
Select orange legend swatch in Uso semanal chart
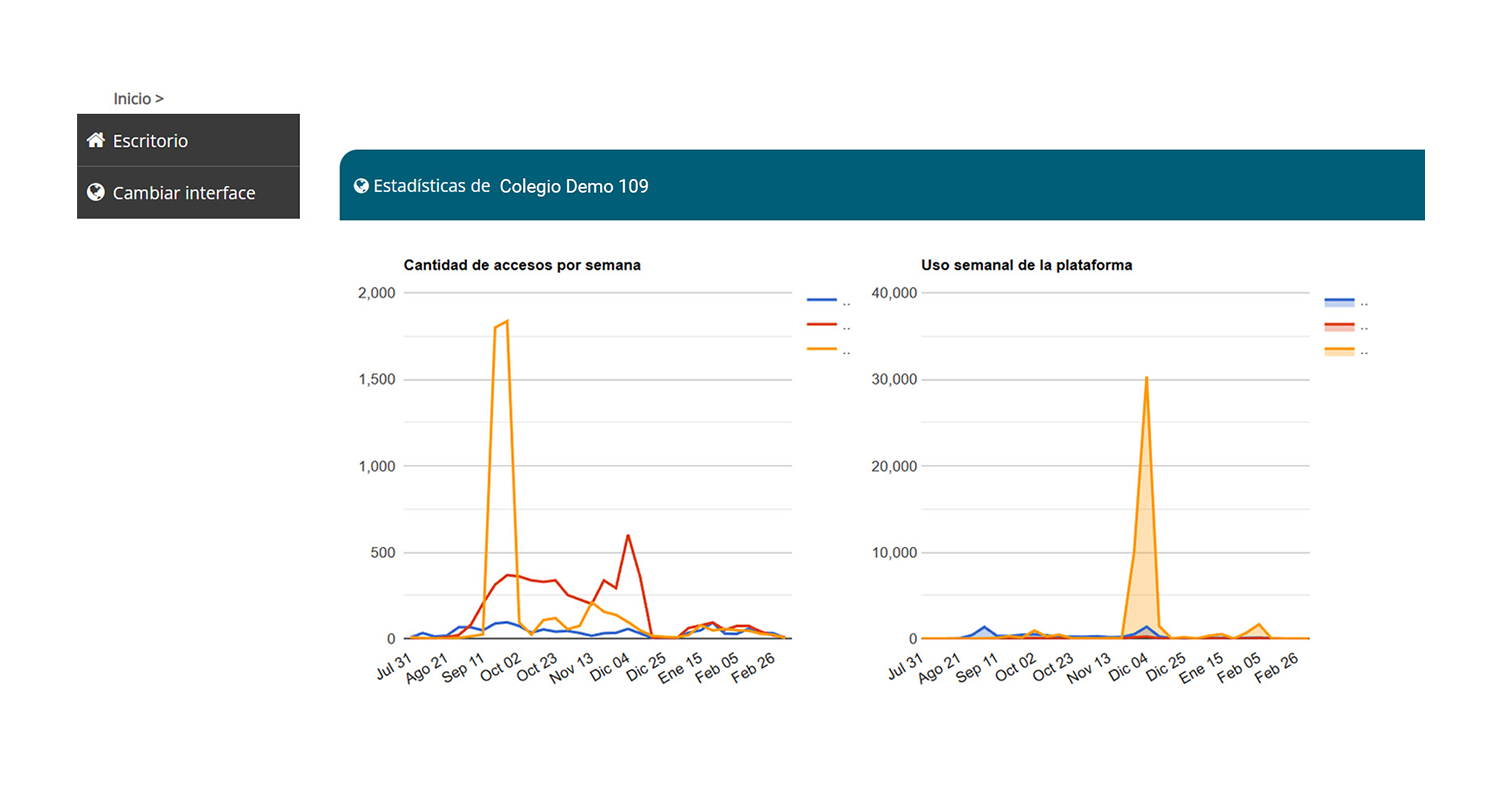1339,351
